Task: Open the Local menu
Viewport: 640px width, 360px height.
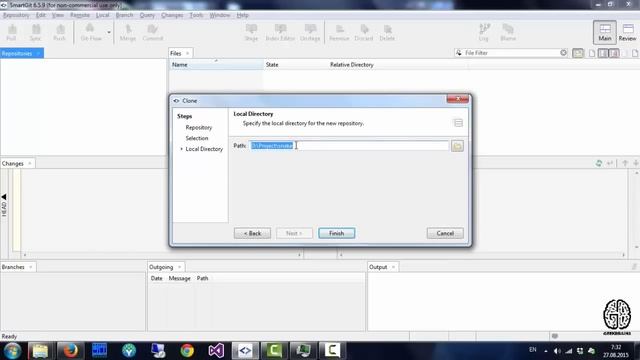Action: point(102,15)
